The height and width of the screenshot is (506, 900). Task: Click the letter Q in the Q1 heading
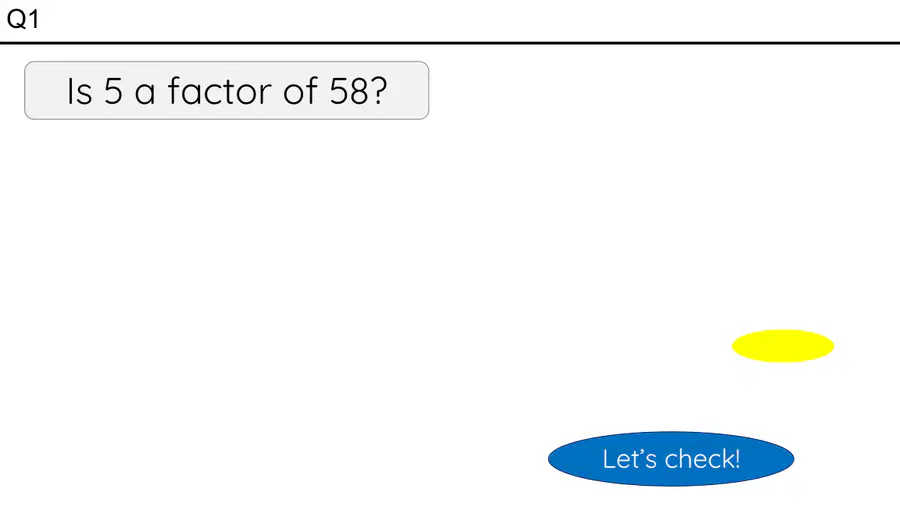click(x=16, y=20)
